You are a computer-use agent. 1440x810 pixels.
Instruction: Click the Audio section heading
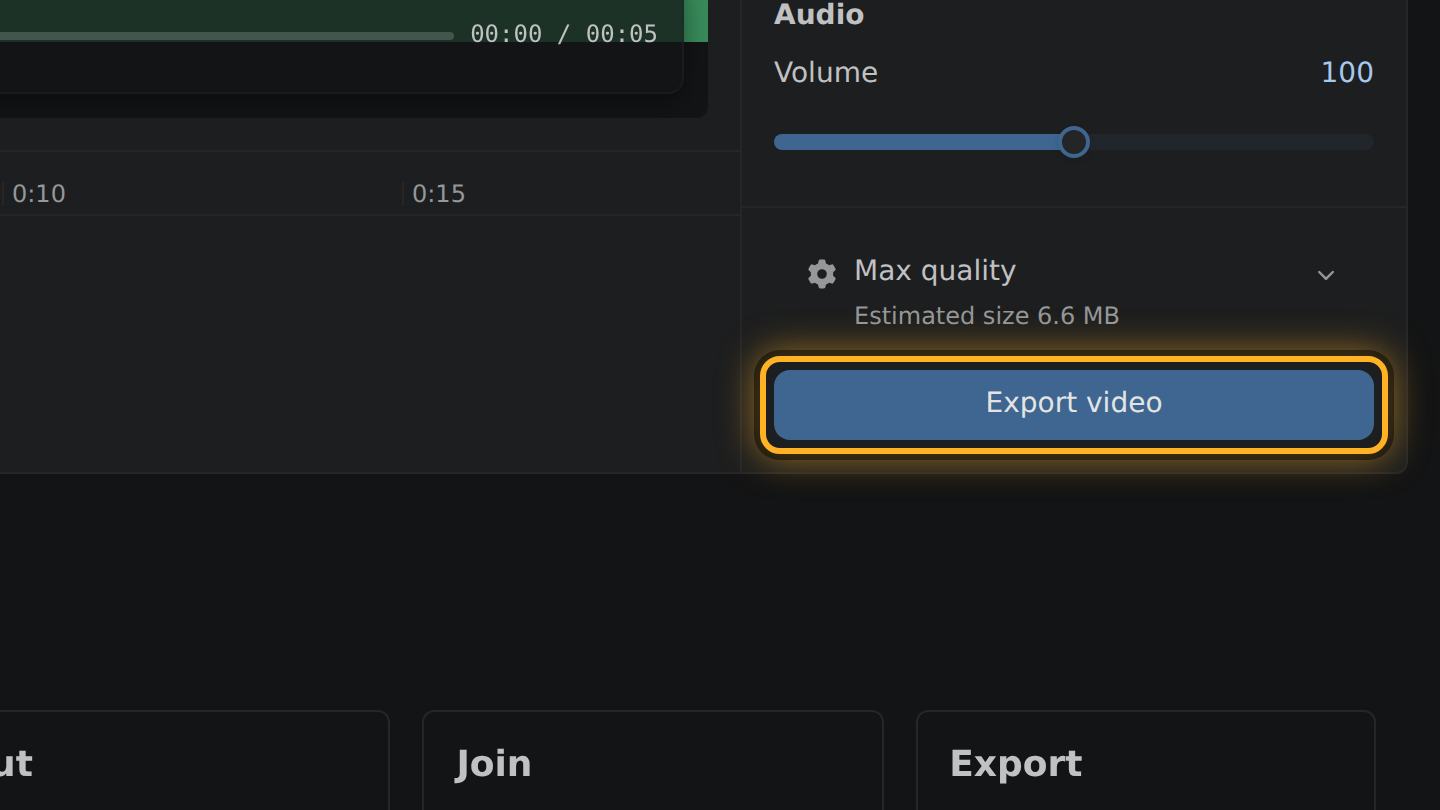pos(819,14)
